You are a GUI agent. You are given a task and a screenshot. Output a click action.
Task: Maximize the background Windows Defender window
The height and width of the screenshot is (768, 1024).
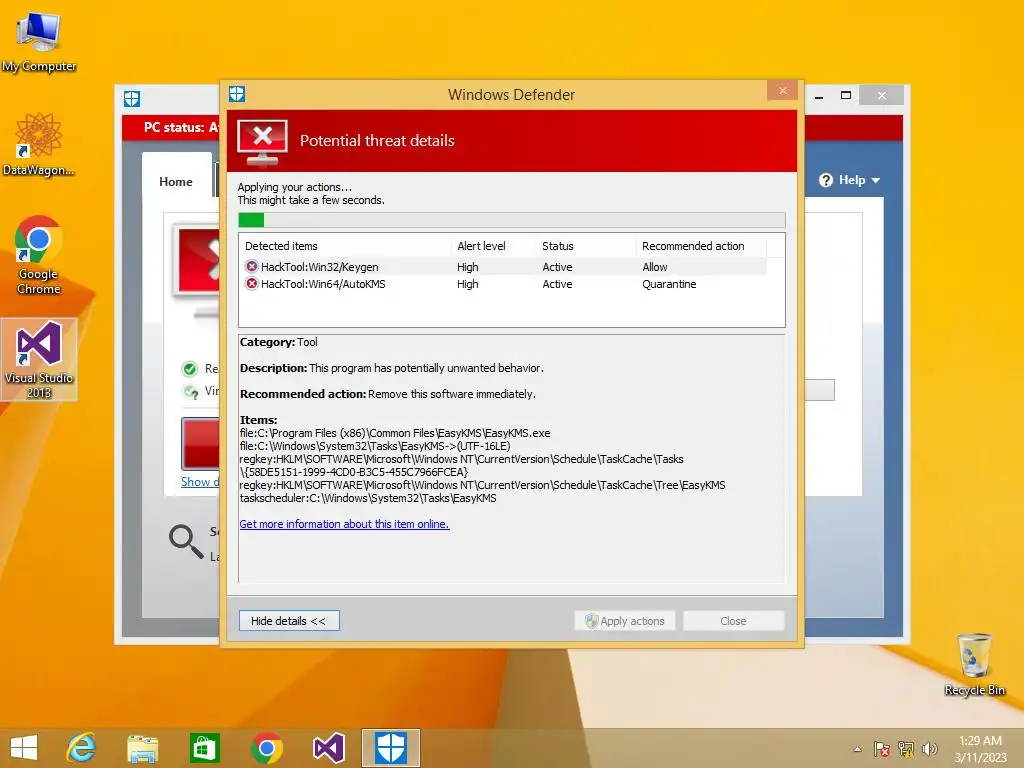846,95
